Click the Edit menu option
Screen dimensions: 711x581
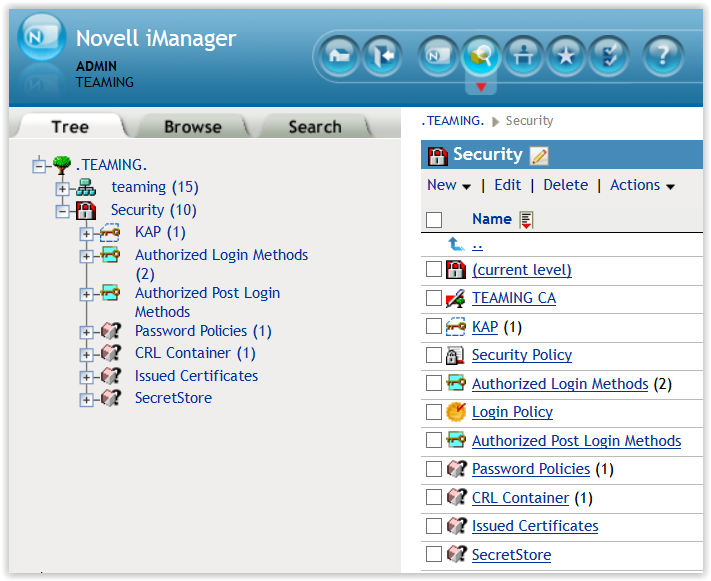click(507, 185)
